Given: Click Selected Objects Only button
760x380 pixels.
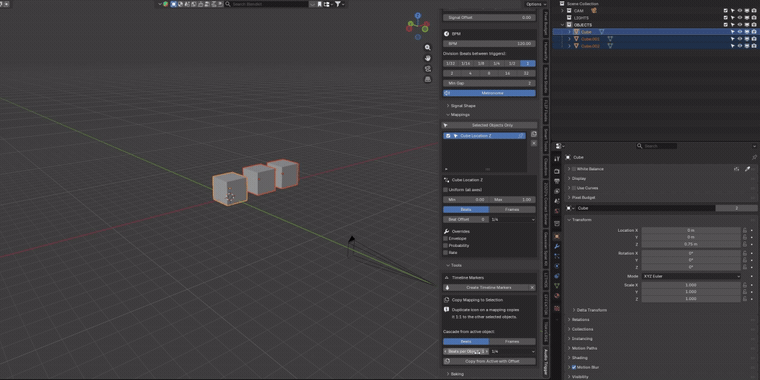Looking at the screenshot, I should [490, 125].
